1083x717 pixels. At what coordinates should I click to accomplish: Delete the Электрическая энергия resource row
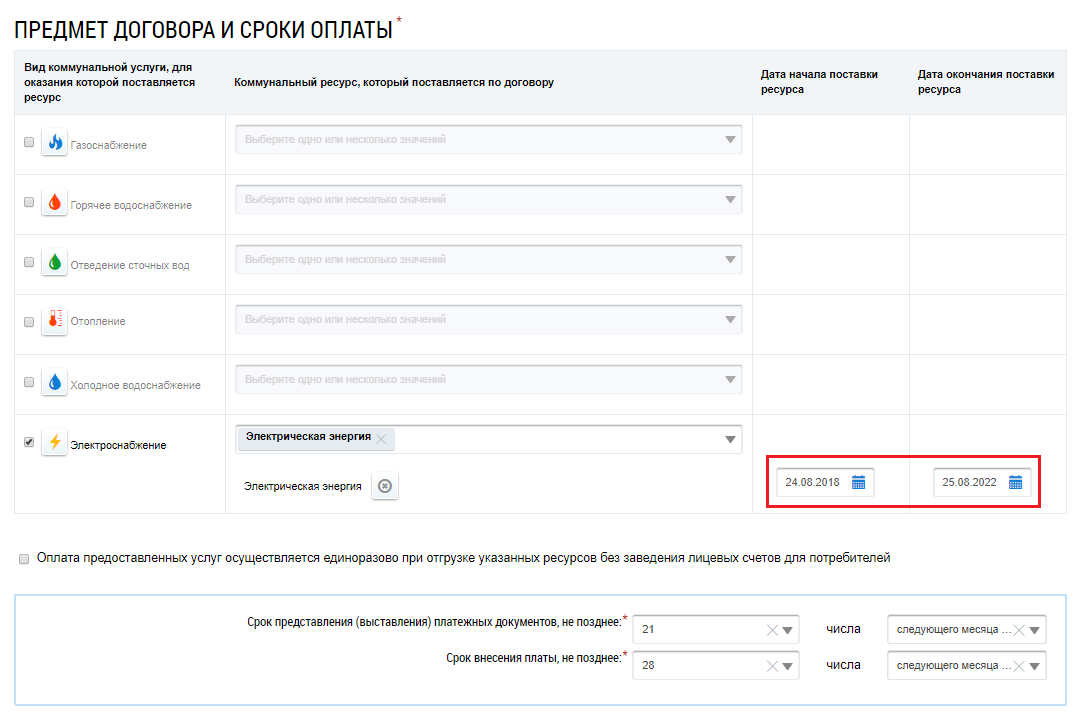[385, 487]
